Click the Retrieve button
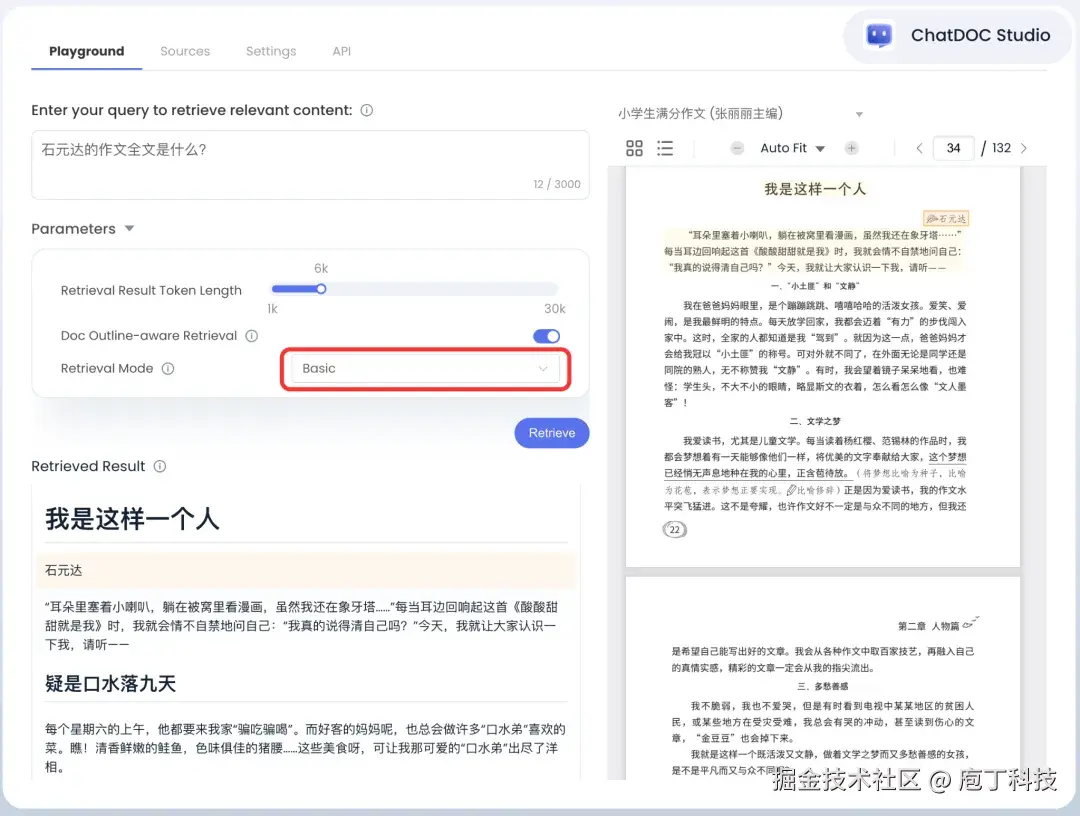 [x=551, y=432]
